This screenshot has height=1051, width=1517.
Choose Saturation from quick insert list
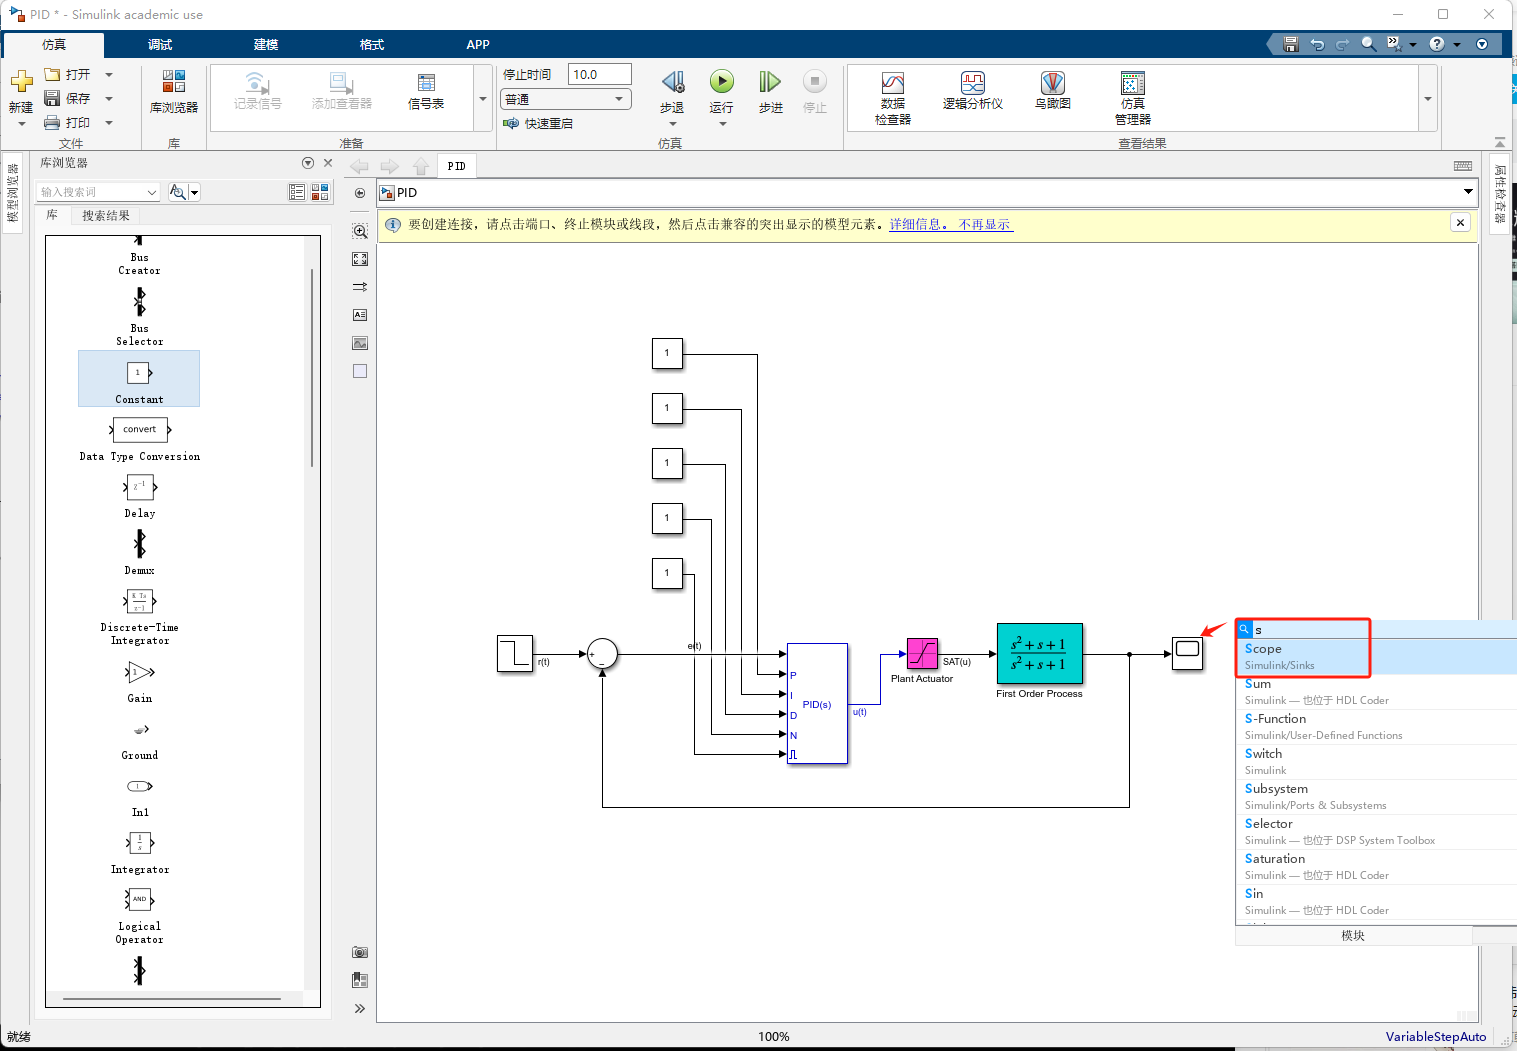coord(1376,866)
